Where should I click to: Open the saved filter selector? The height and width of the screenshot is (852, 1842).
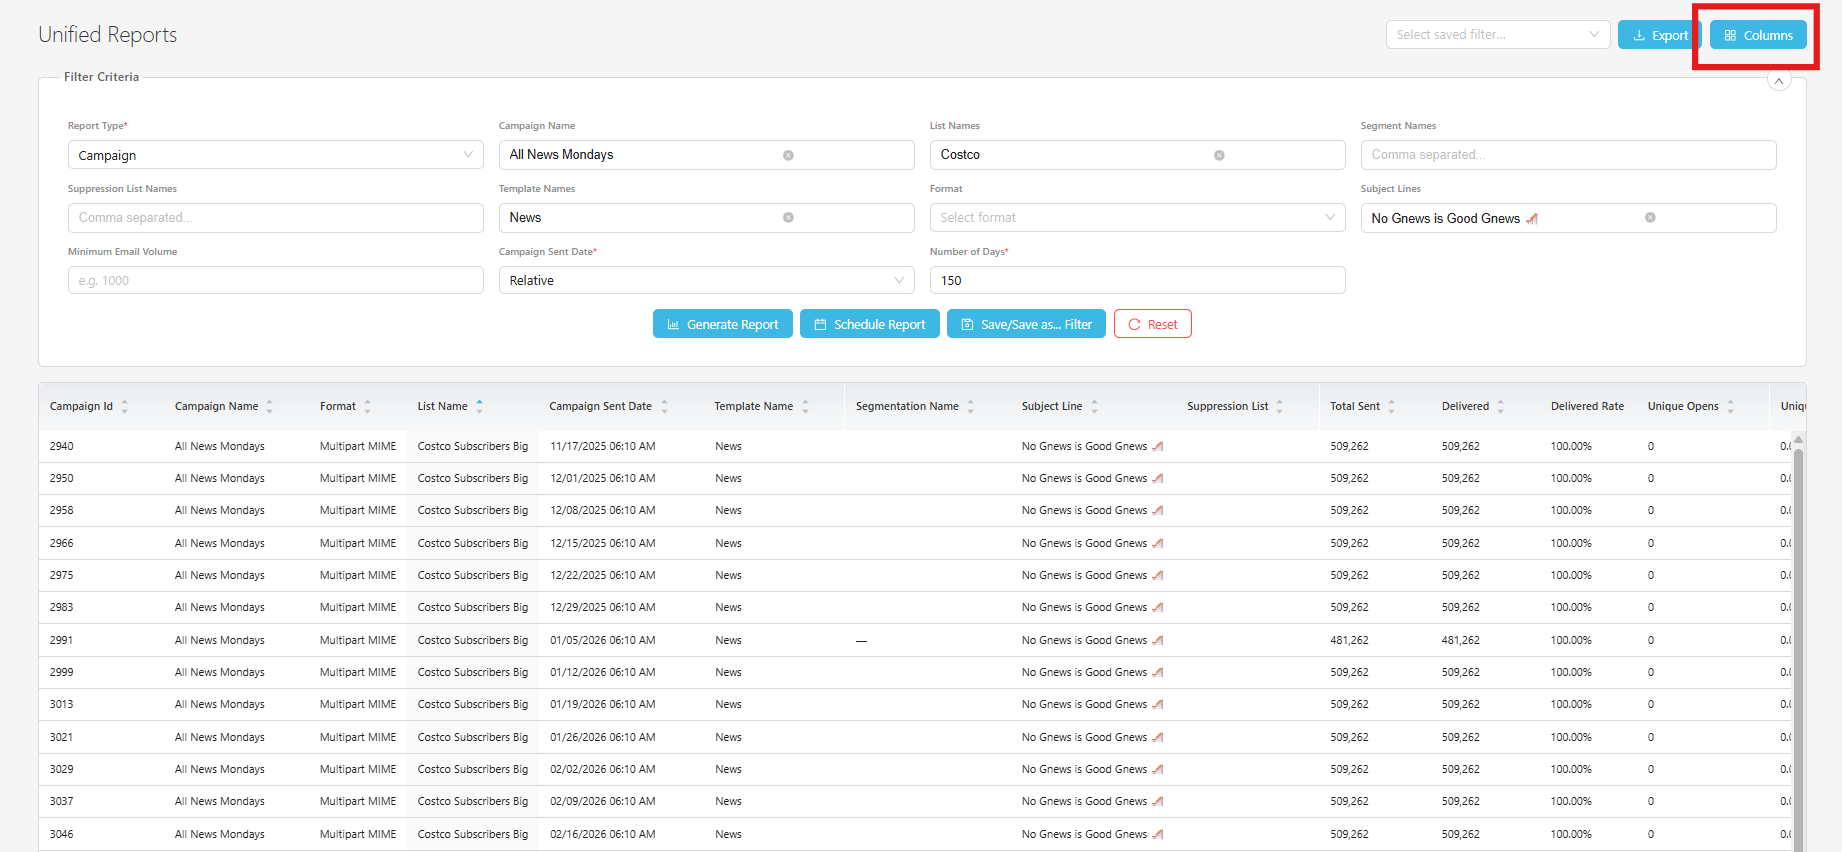tap(1497, 35)
